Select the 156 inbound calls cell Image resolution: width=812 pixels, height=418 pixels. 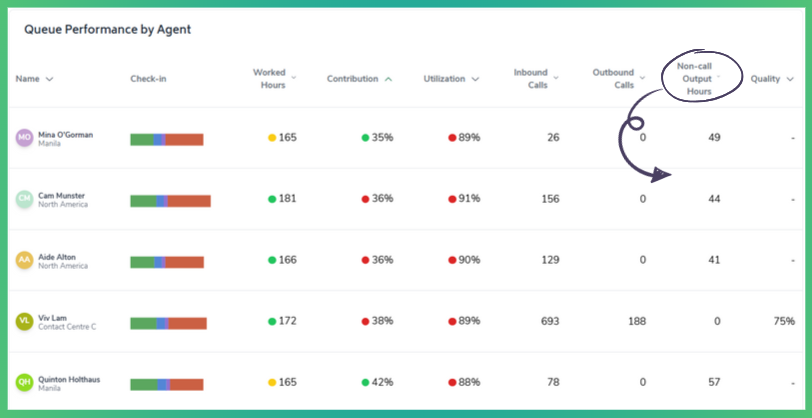pyautogui.click(x=549, y=199)
